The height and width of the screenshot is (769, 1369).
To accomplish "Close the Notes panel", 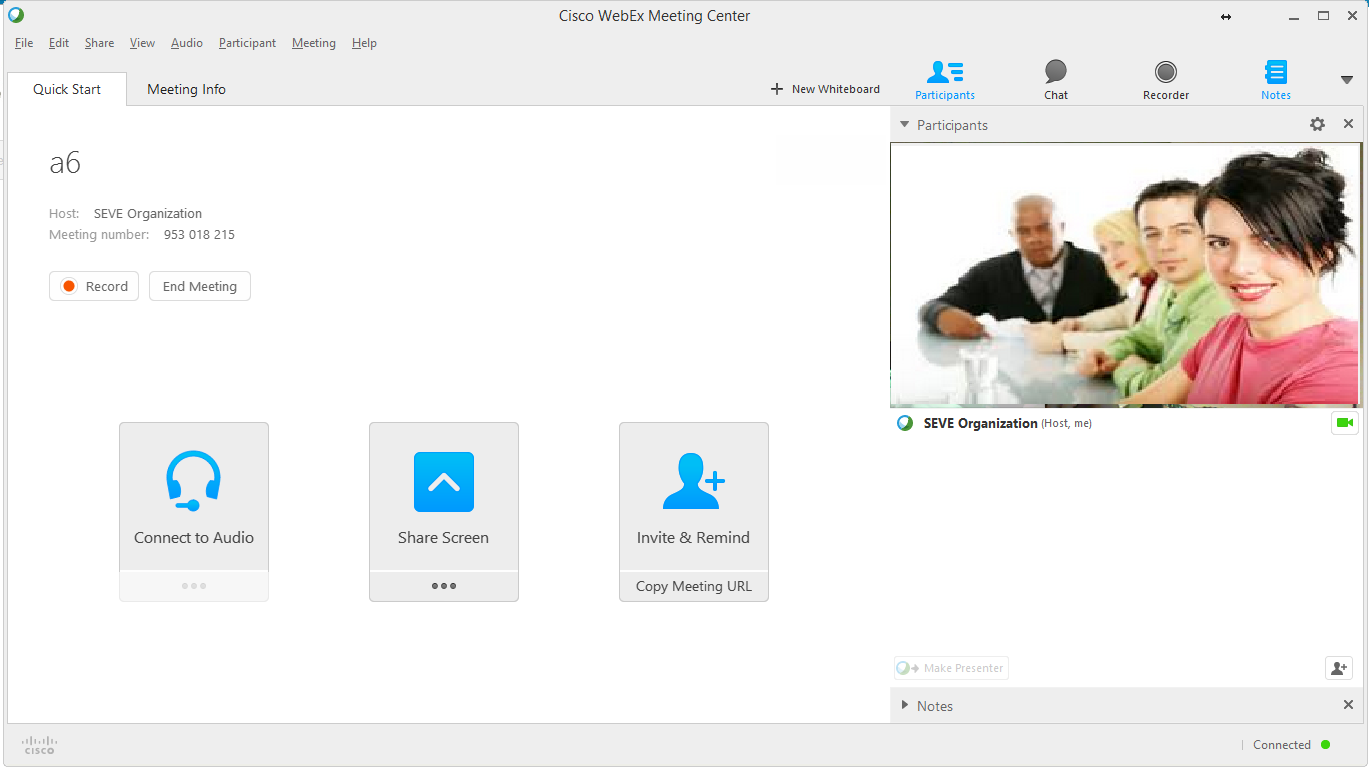I will click(1348, 705).
